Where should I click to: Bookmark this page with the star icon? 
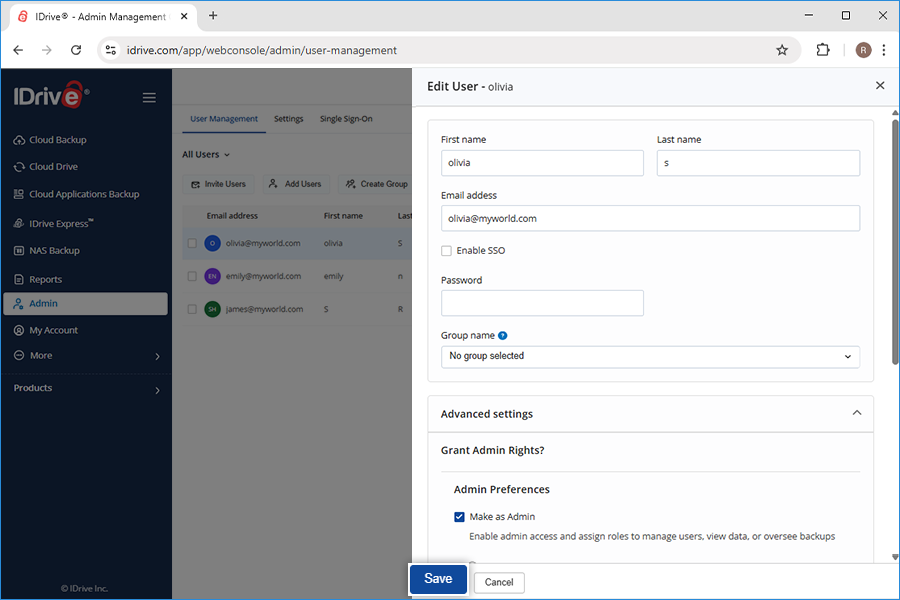coord(782,51)
